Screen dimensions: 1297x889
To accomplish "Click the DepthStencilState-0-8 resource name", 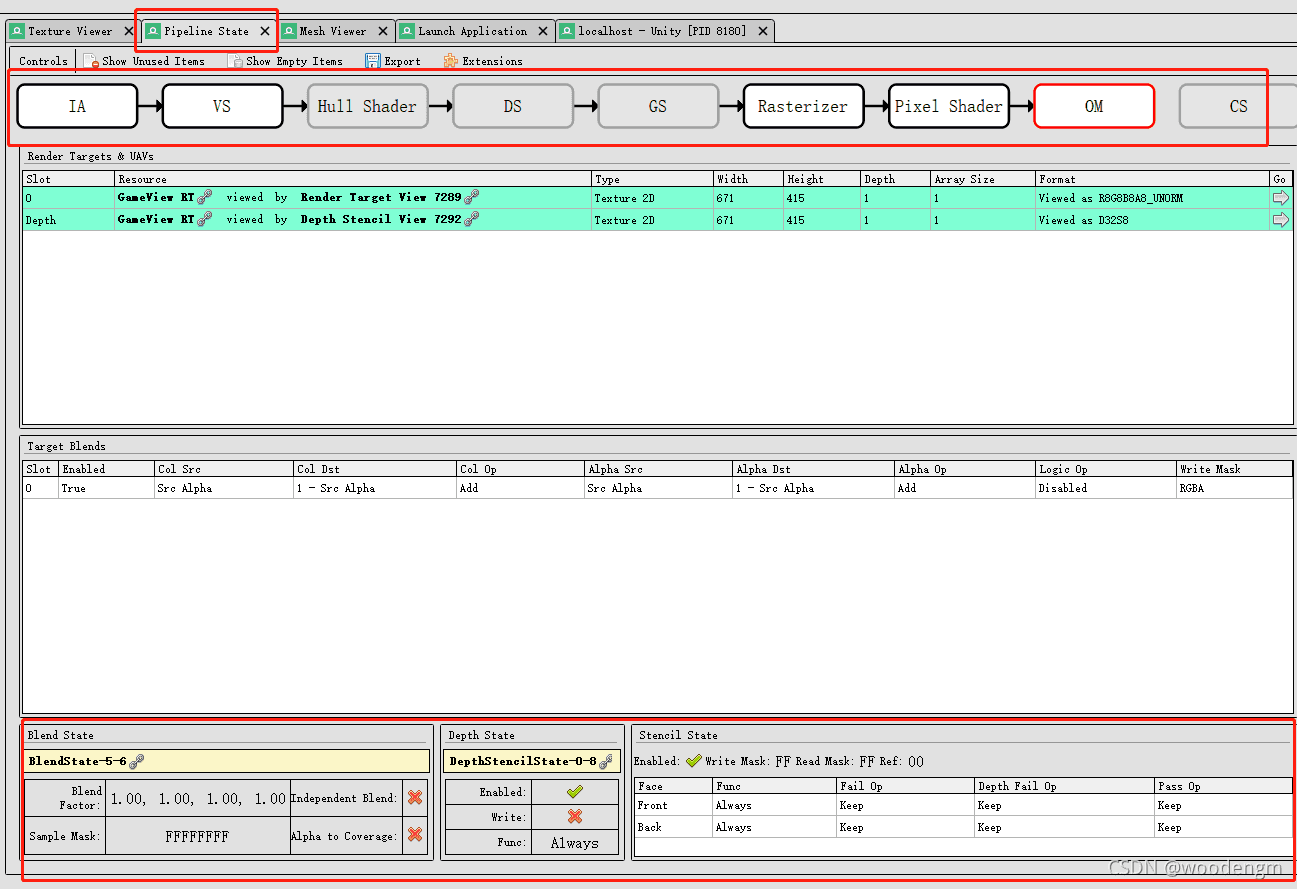I will [522, 761].
